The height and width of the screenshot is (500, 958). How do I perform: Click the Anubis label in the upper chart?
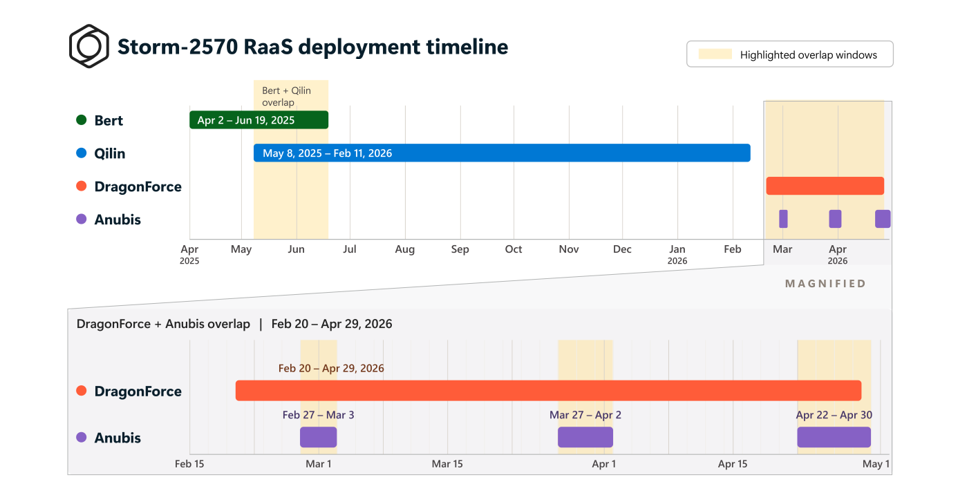click(117, 219)
